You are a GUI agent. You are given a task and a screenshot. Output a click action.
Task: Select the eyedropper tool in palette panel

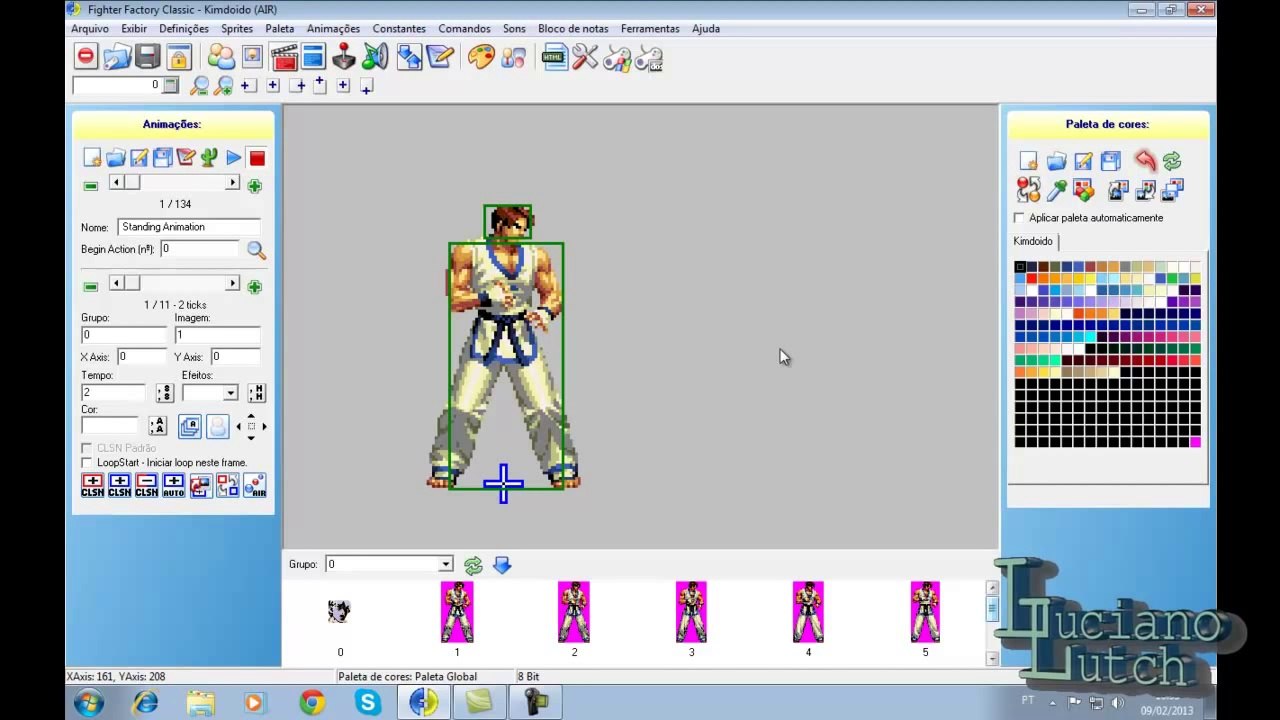[x=1056, y=189]
